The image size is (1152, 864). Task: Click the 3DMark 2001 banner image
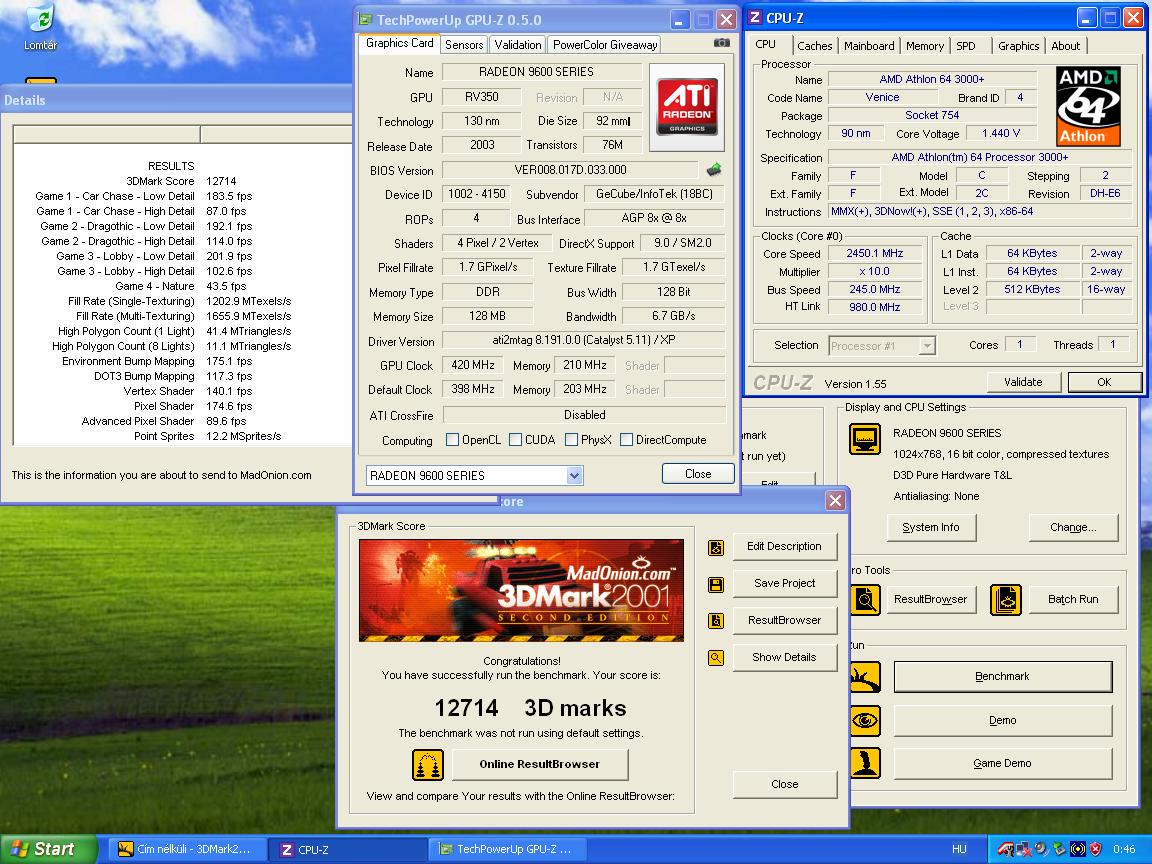click(522, 591)
